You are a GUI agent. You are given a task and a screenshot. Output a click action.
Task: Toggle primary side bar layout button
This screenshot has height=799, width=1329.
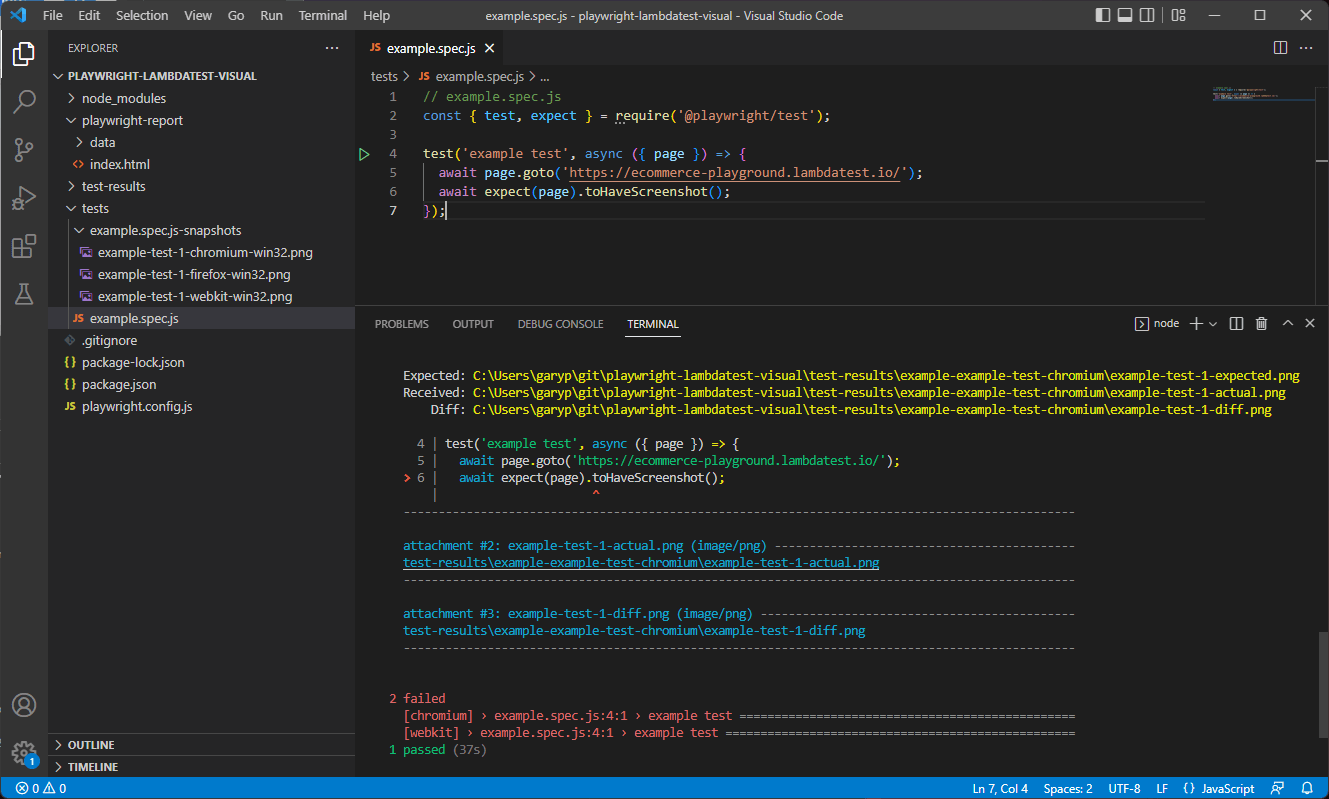tap(1103, 16)
